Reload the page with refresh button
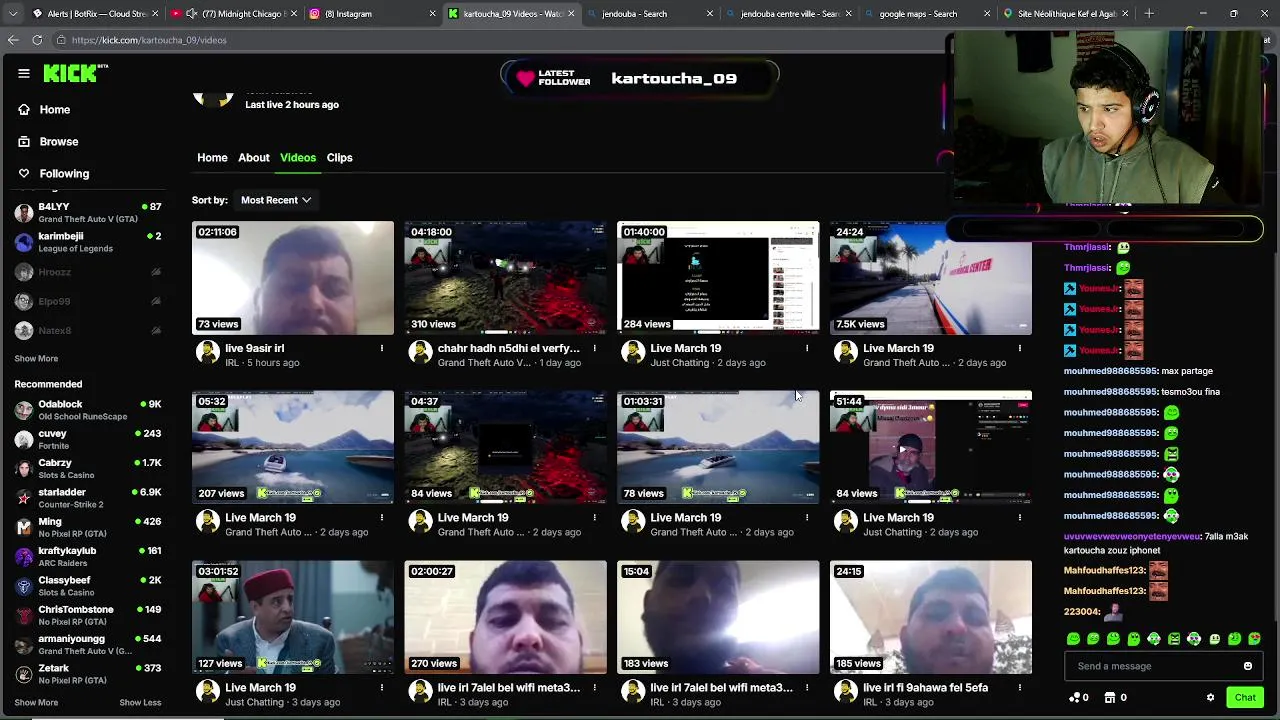The image size is (1280, 720). (37, 40)
